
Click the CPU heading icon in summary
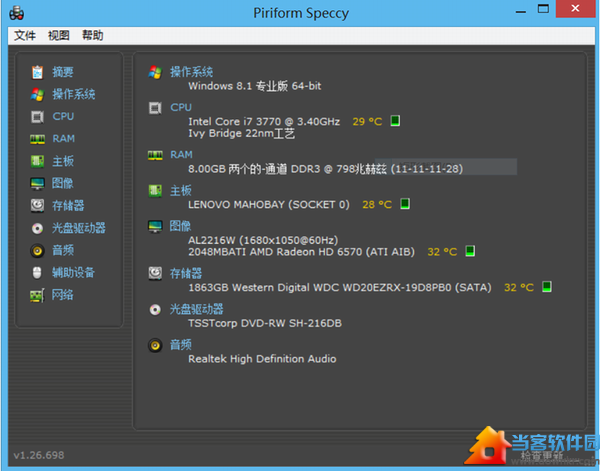coord(155,108)
